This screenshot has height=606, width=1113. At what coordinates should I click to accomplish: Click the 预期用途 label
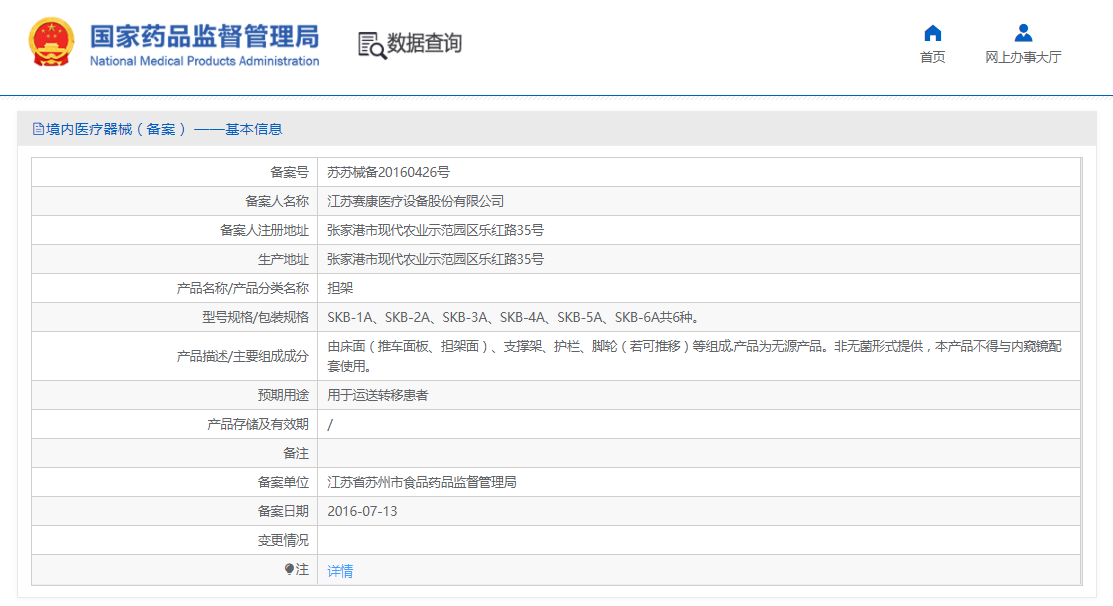[283, 395]
